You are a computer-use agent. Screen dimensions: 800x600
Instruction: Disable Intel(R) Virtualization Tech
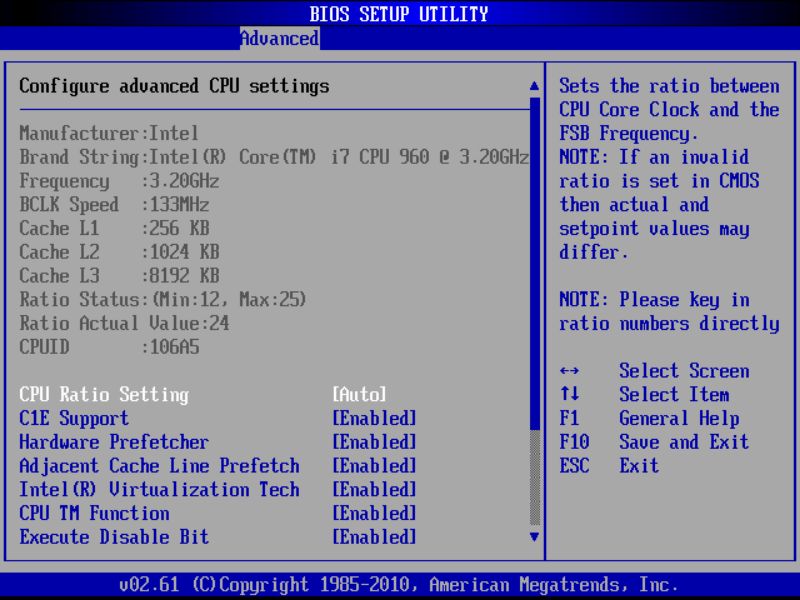point(160,489)
